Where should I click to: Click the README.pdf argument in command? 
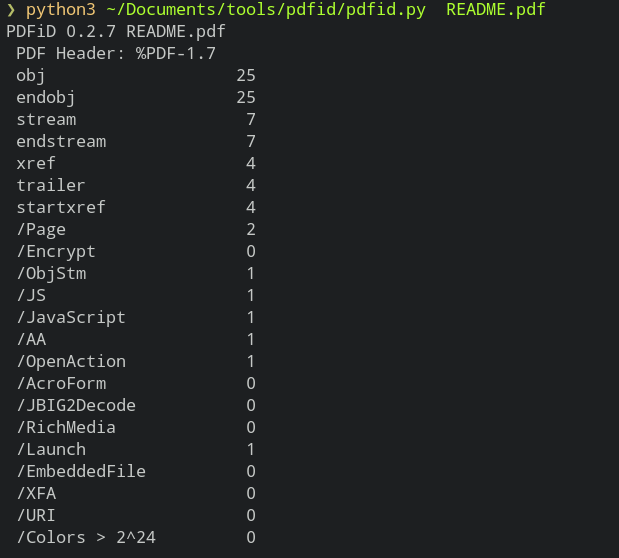pos(496,9)
